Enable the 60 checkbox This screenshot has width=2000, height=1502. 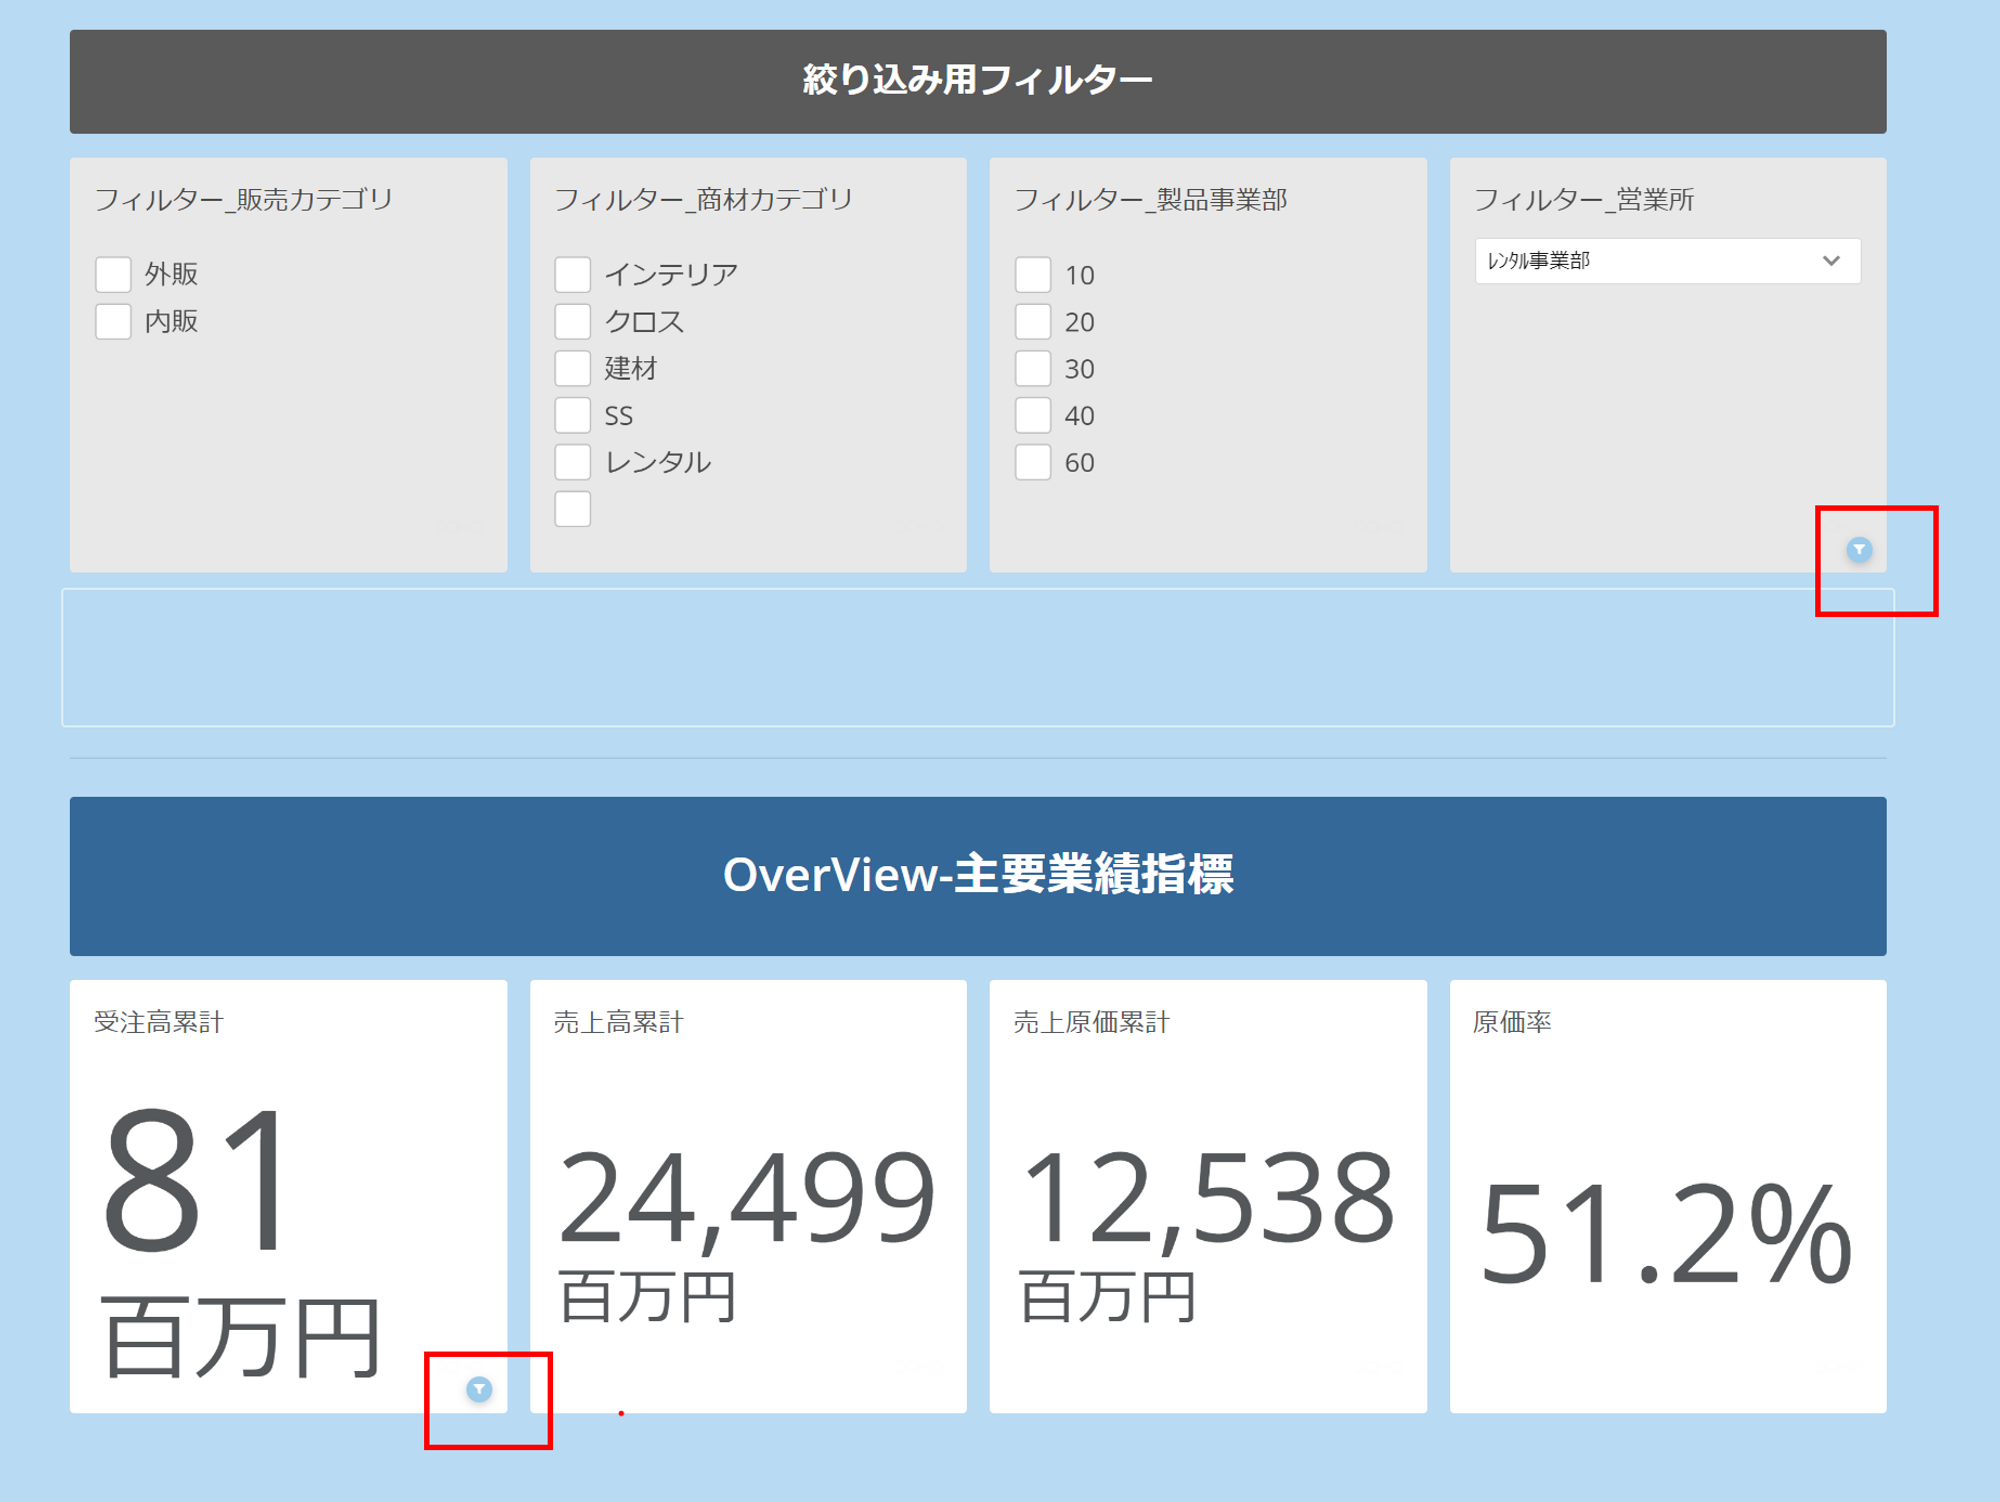point(1033,462)
